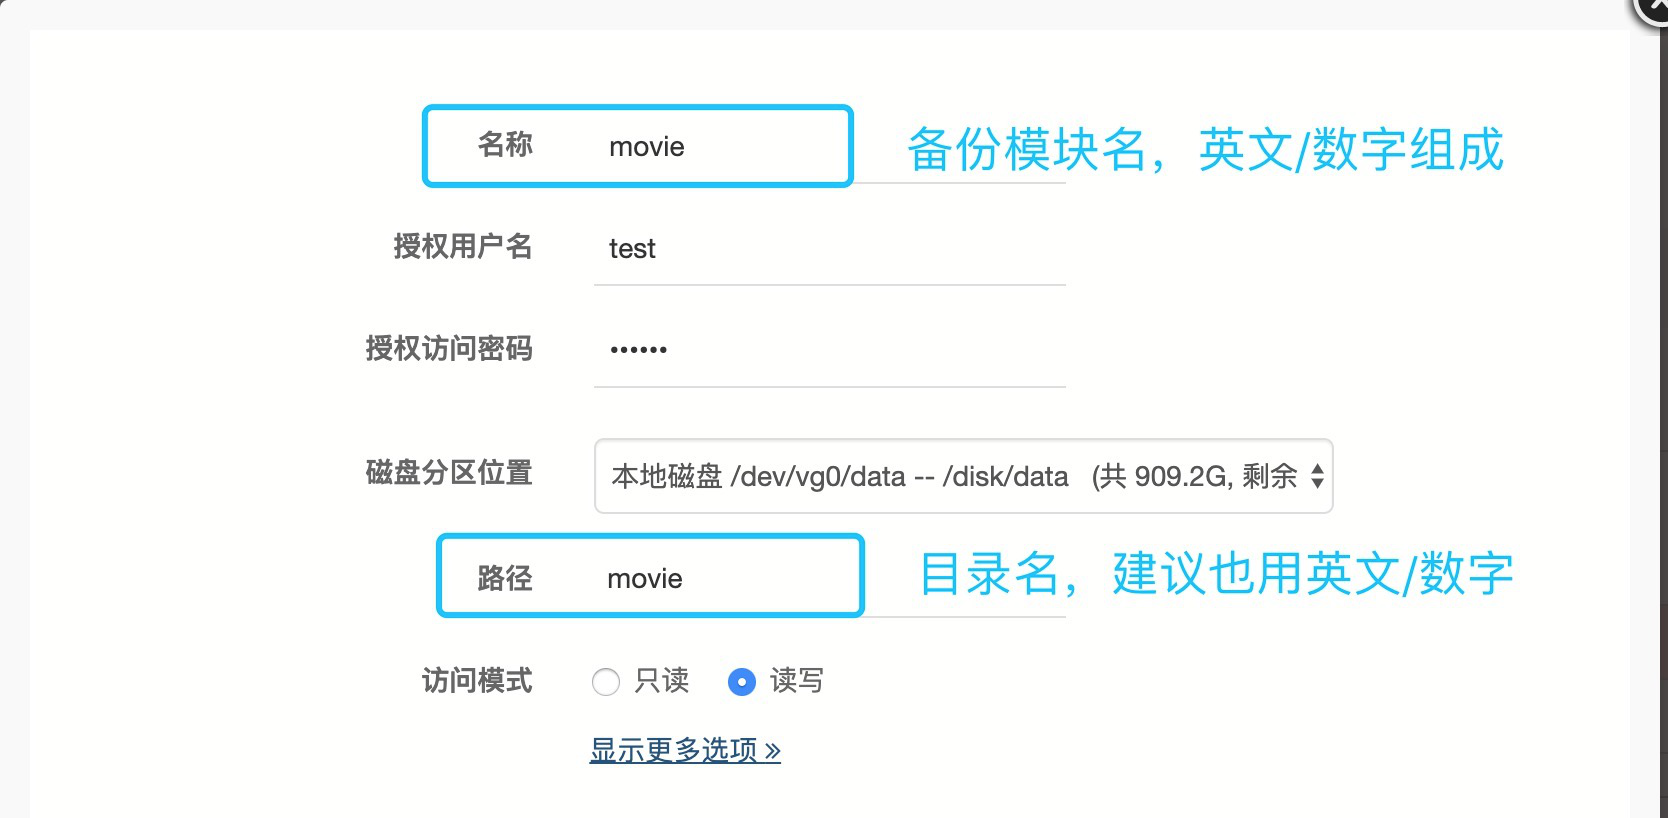Screen dimensions: 1668x818
Task: Click the 只读 option text
Action: click(662, 681)
